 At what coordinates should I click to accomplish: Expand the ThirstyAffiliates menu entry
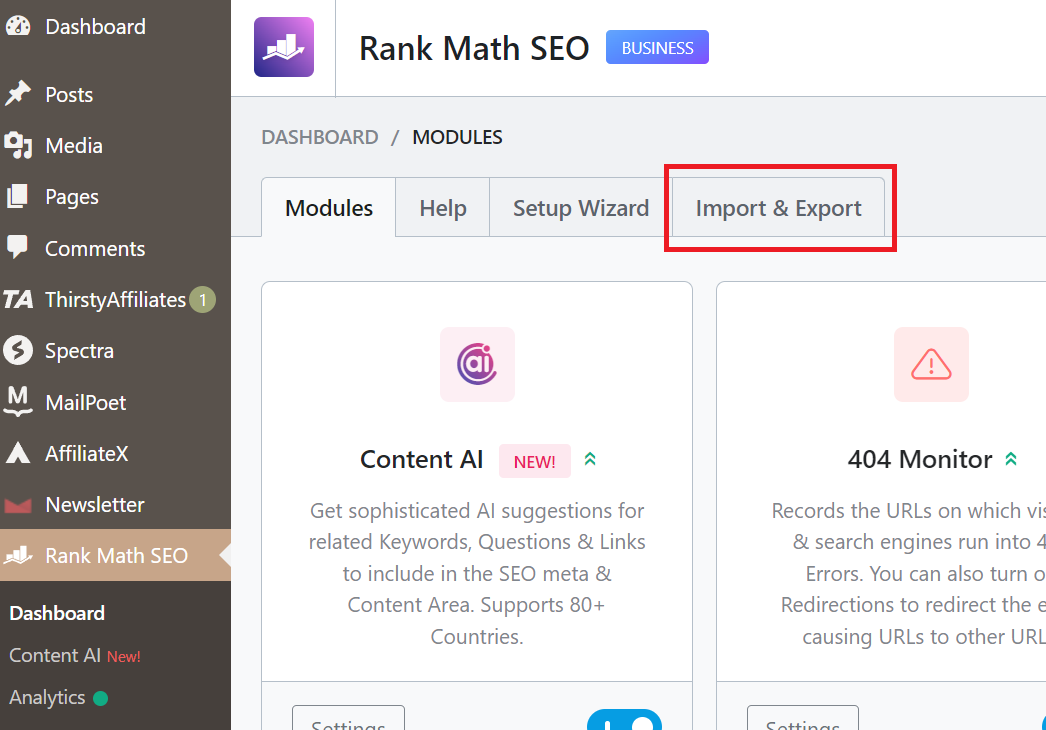(x=114, y=299)
